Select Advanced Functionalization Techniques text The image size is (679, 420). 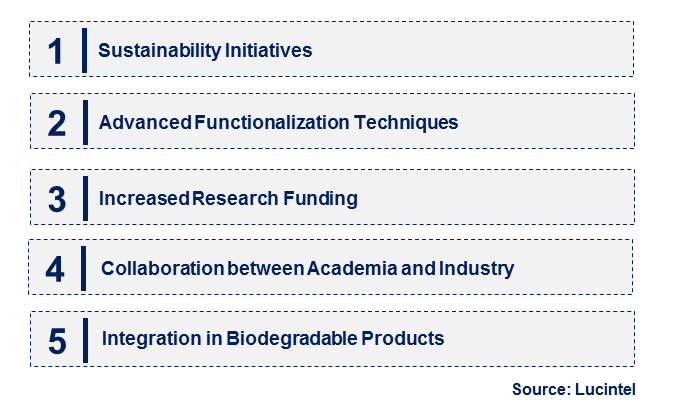(278, 123)
